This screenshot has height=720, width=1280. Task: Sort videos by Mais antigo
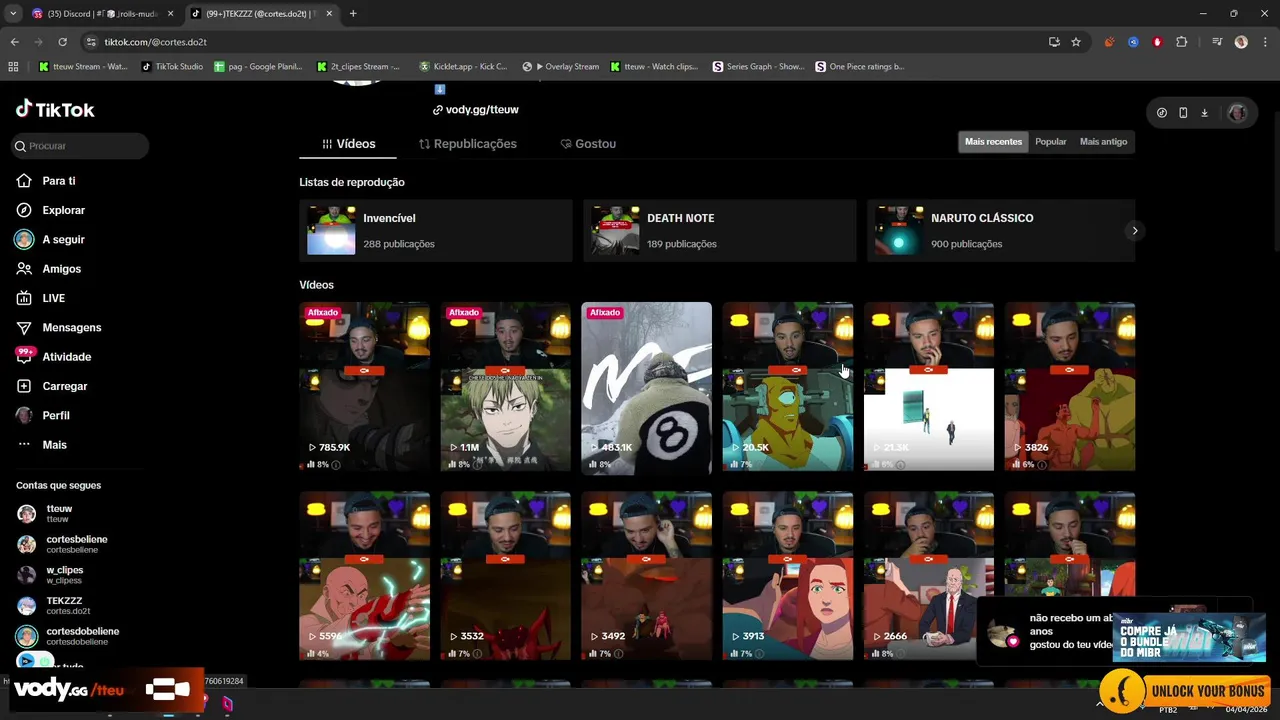coord(1103,142)
